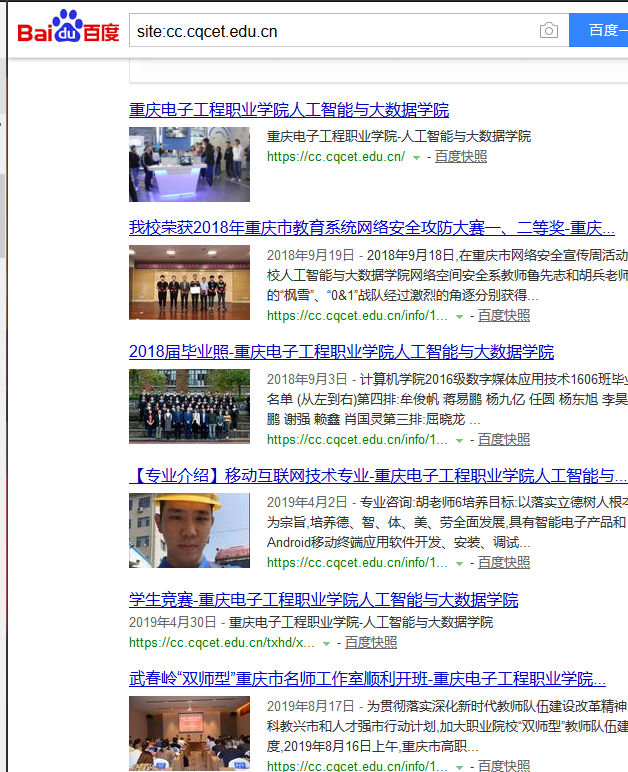Click the Baidu logo

coord(68,27)
